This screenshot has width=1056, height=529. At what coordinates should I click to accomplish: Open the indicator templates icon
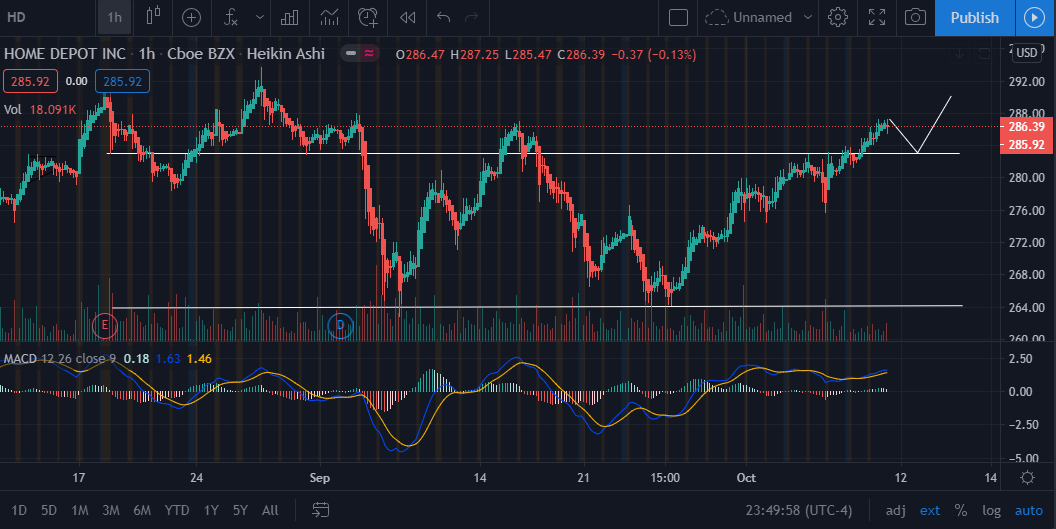[x=329, y=18]
